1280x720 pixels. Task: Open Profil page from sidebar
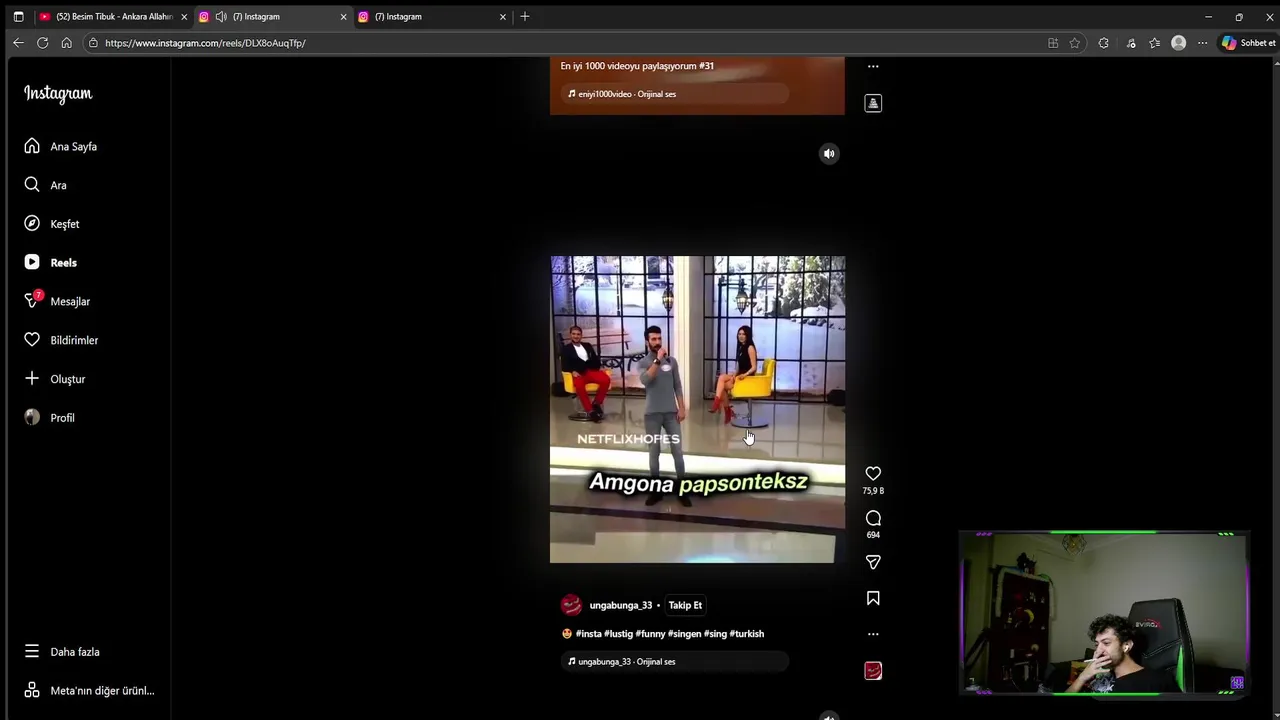pos(49,418)
